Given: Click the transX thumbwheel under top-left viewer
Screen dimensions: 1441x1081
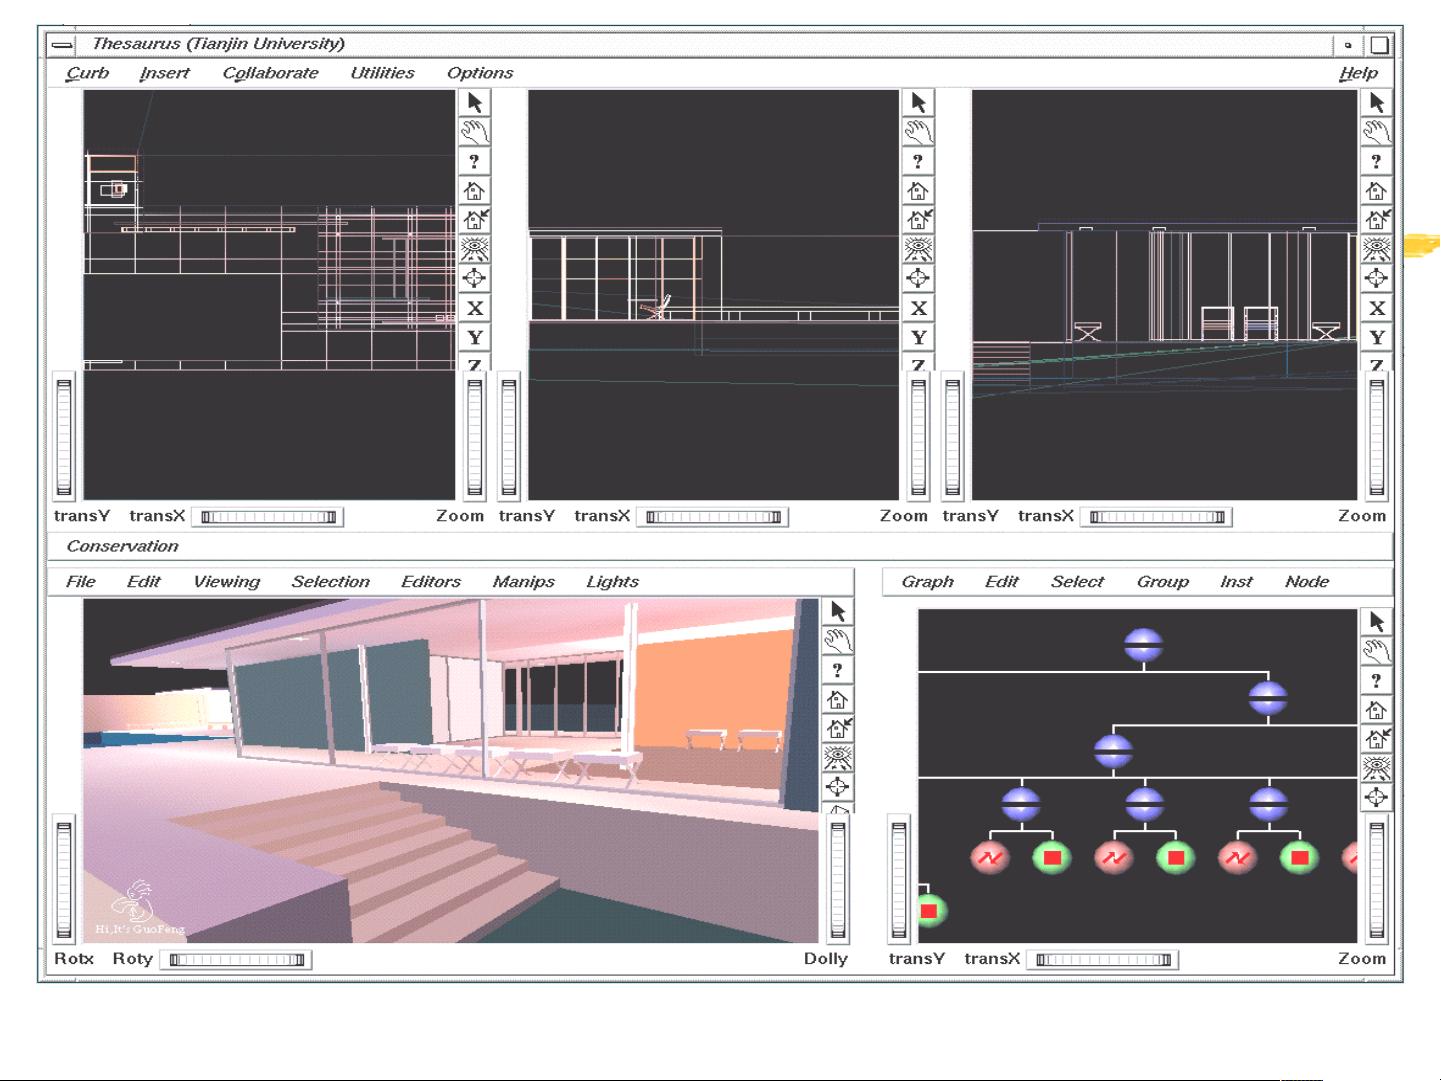Looking at the screenshot, I should 268,517.
